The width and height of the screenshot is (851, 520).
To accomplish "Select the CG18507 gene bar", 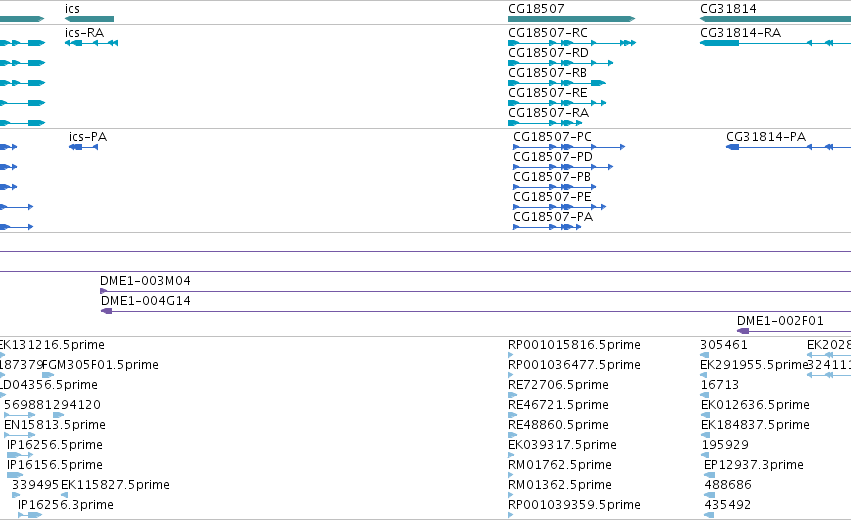I will 571,19.
